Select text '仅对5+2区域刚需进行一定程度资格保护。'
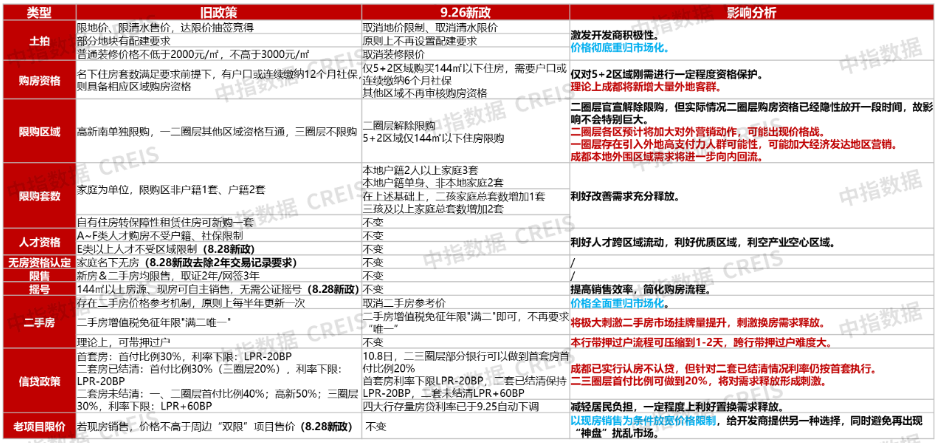This screenshot has width=938, height=443. coord(666,75)
